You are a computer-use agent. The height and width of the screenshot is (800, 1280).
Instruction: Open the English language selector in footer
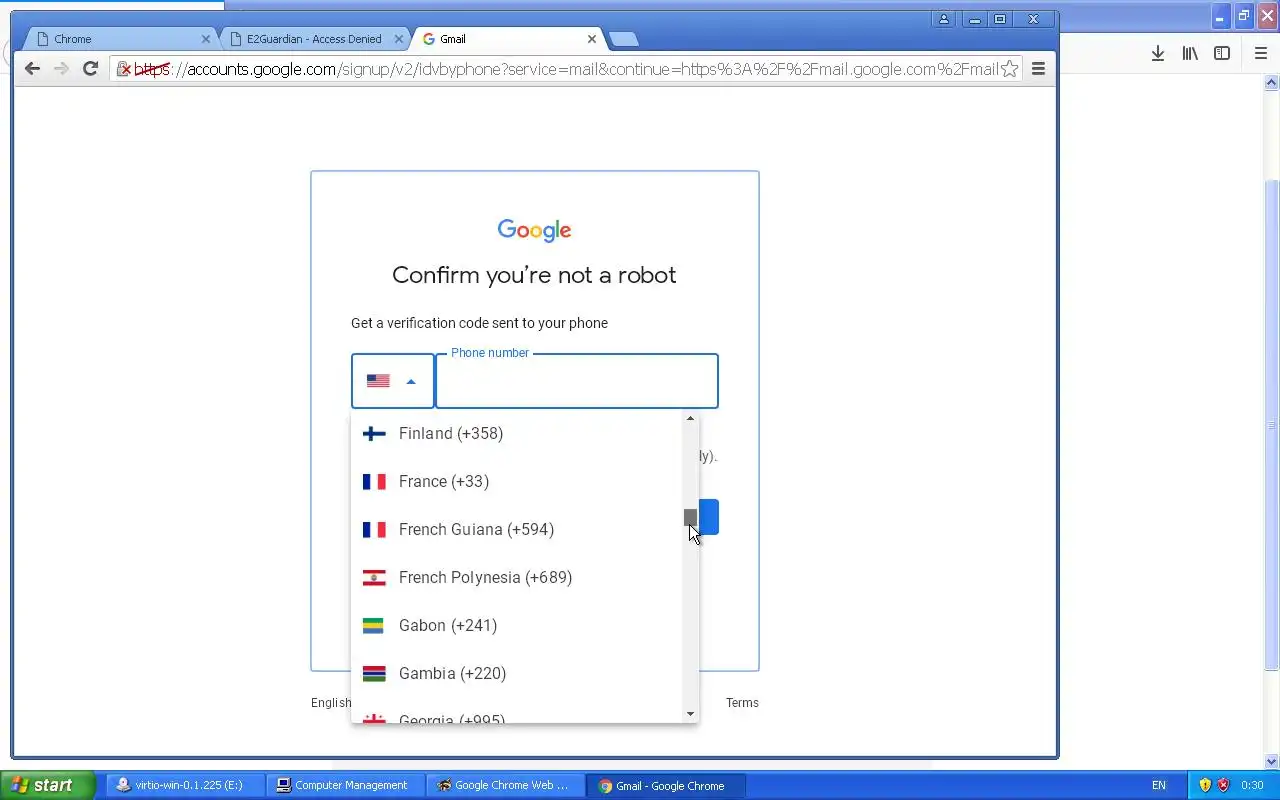[331, 703]
